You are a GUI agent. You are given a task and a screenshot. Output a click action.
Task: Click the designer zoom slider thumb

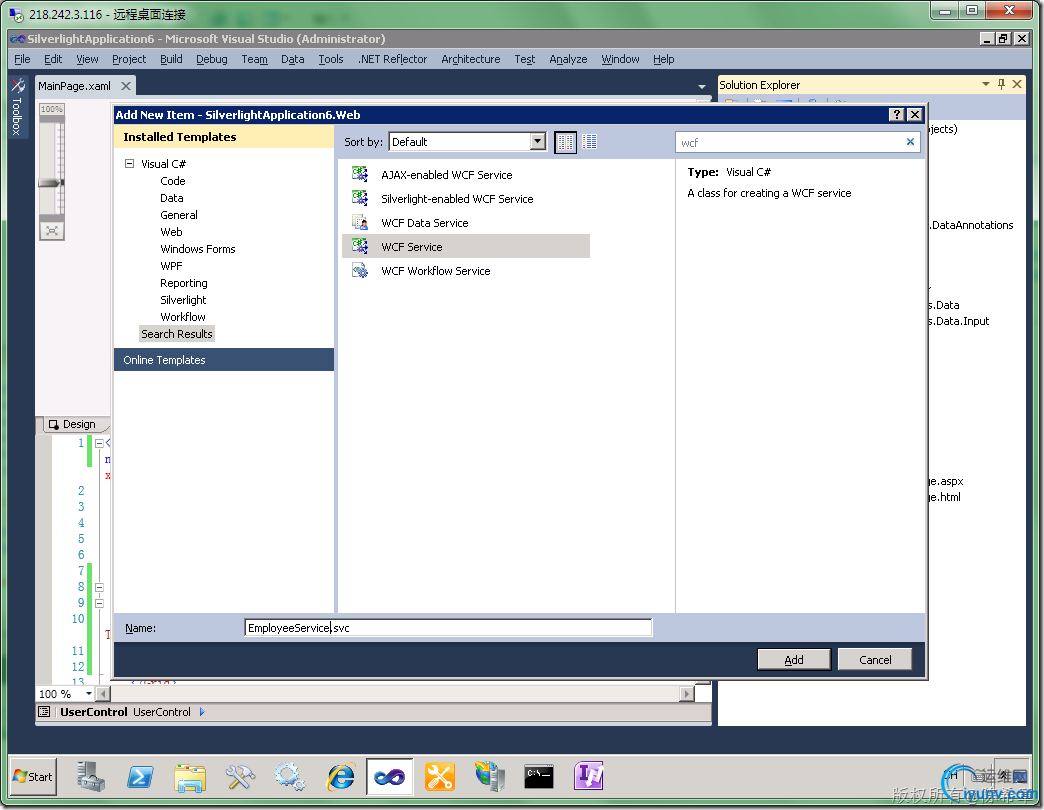point(51,182)
